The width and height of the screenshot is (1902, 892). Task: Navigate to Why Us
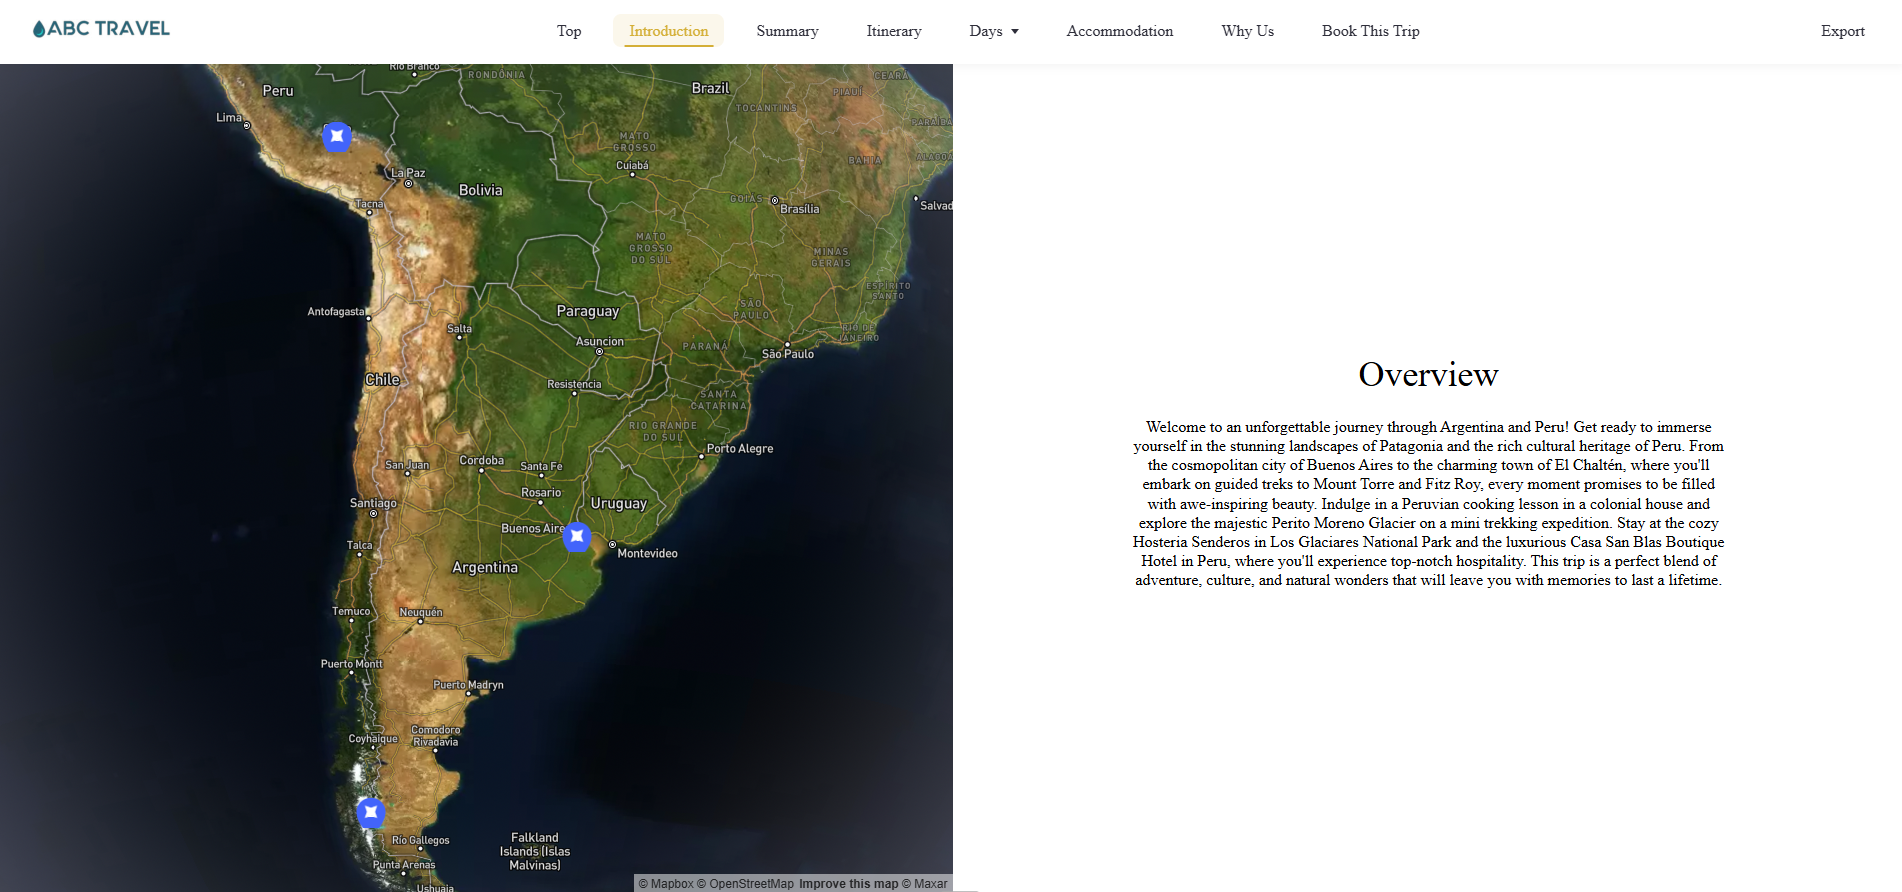coord(1247,31)
